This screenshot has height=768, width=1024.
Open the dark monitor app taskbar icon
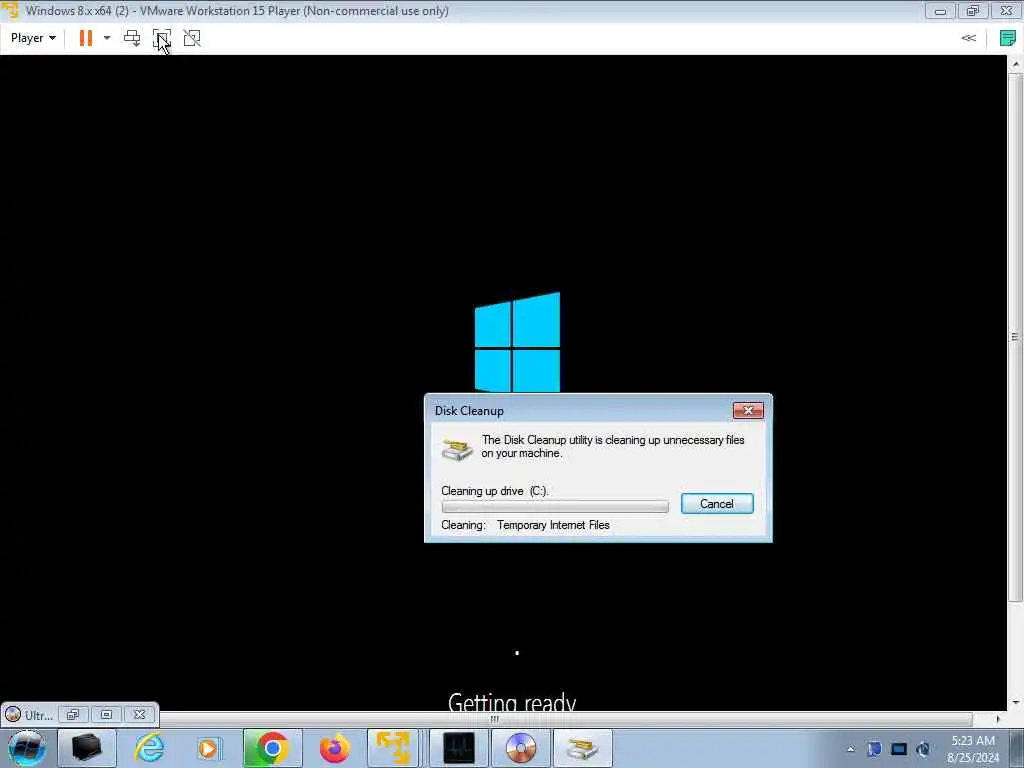click(458, 748)
